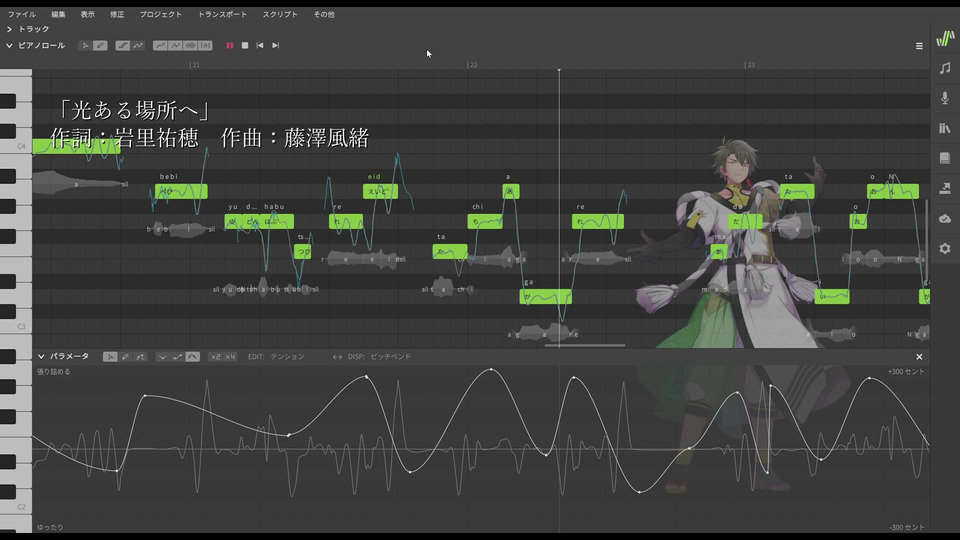Toggle phoneme [a] display button

point(205,45)
